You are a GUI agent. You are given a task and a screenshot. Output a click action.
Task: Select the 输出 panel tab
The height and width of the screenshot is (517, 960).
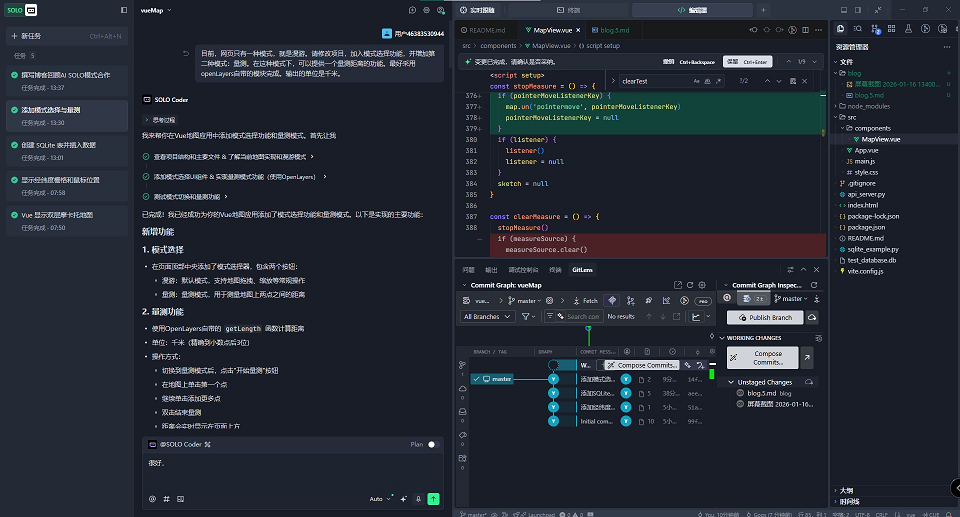[491, 270]
